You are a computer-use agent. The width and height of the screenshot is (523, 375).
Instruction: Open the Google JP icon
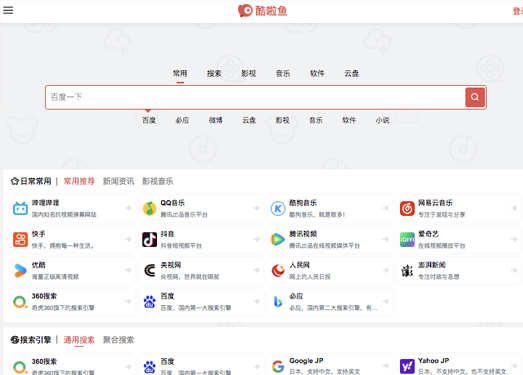pyautogui.click(x=278, y=366)
